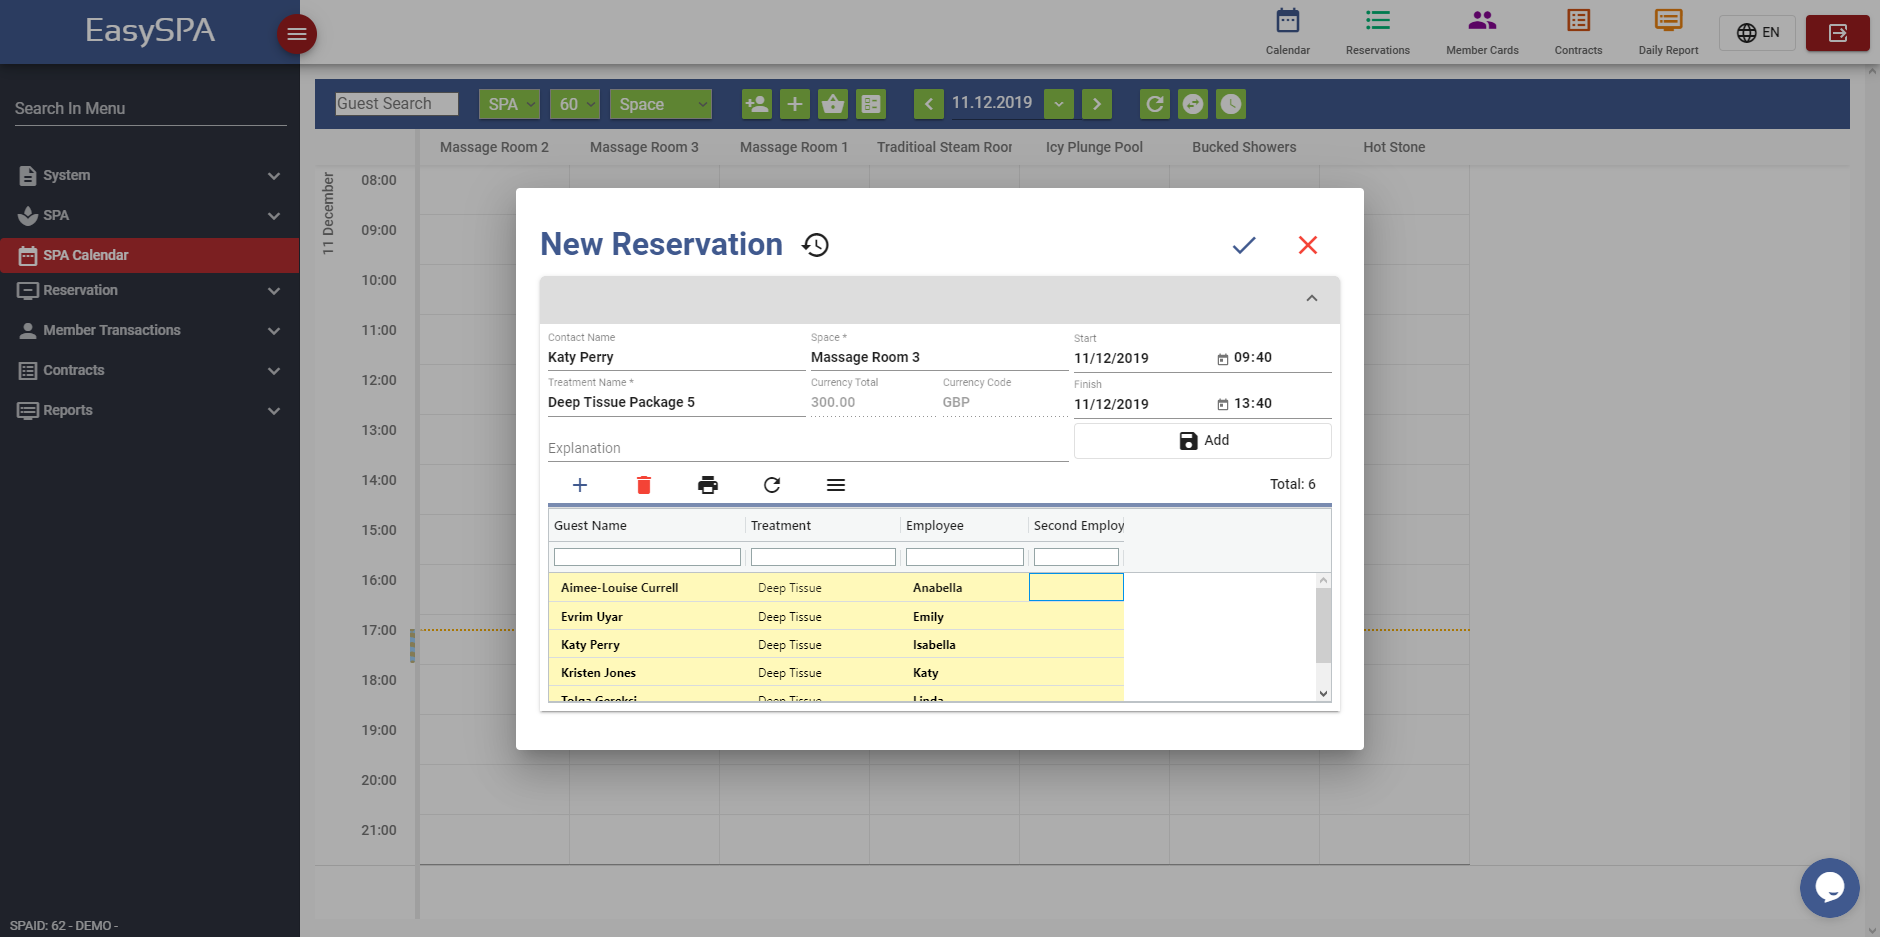Screen dimensions: 1880x937
Task: Expand the Contracts sidebar menu
Action: [x=150, y=370]
